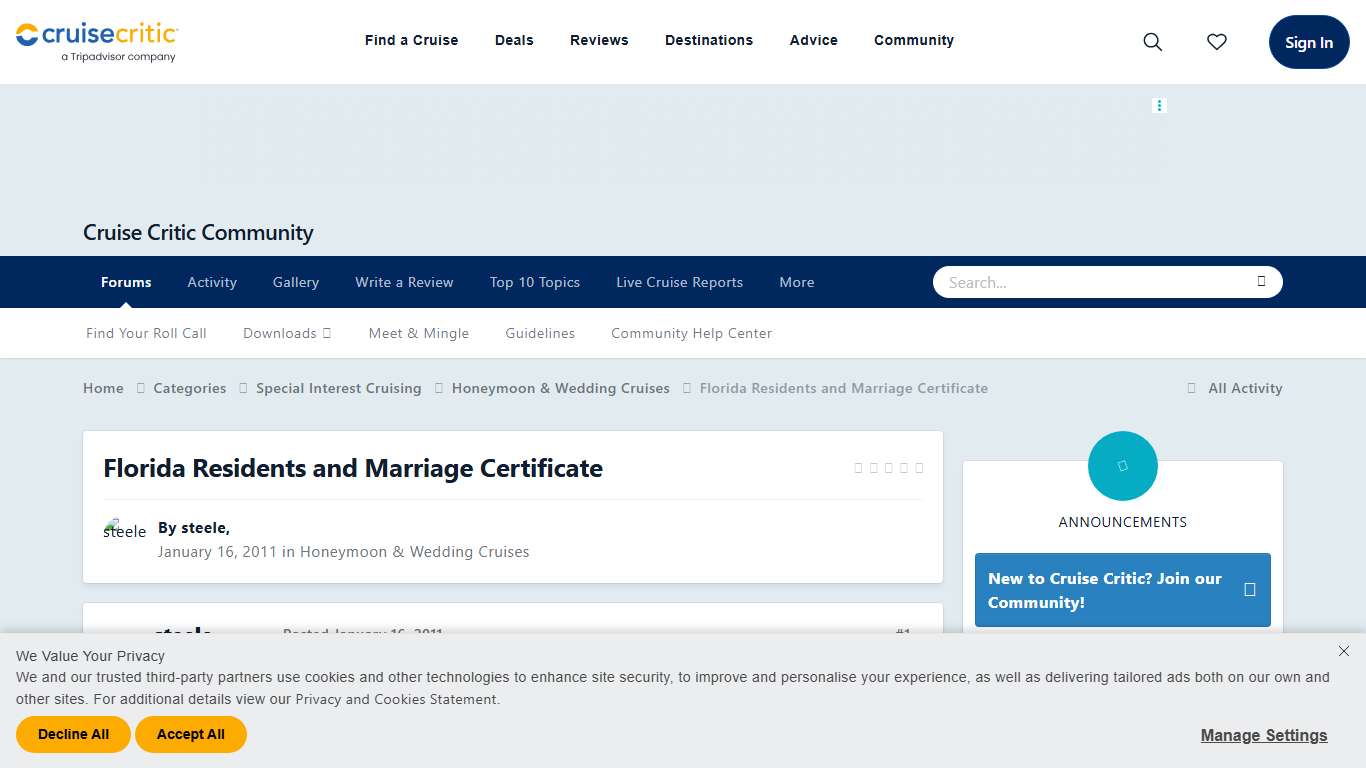
Task: Open the forum search field's search icon
Action: pyautogui.click(x=1261, y=282)
